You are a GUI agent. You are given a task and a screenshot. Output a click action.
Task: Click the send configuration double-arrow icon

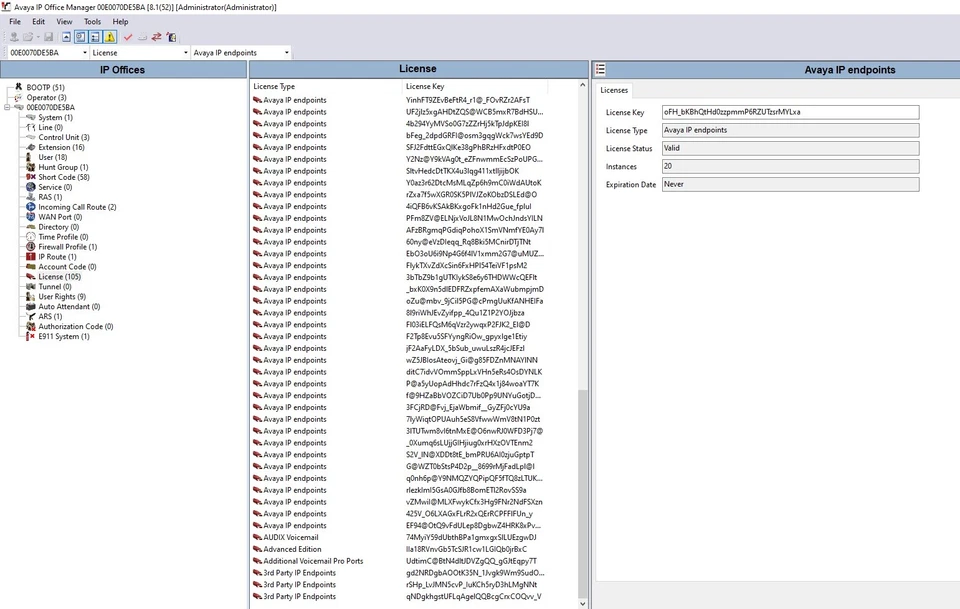(x=155, y=36)
